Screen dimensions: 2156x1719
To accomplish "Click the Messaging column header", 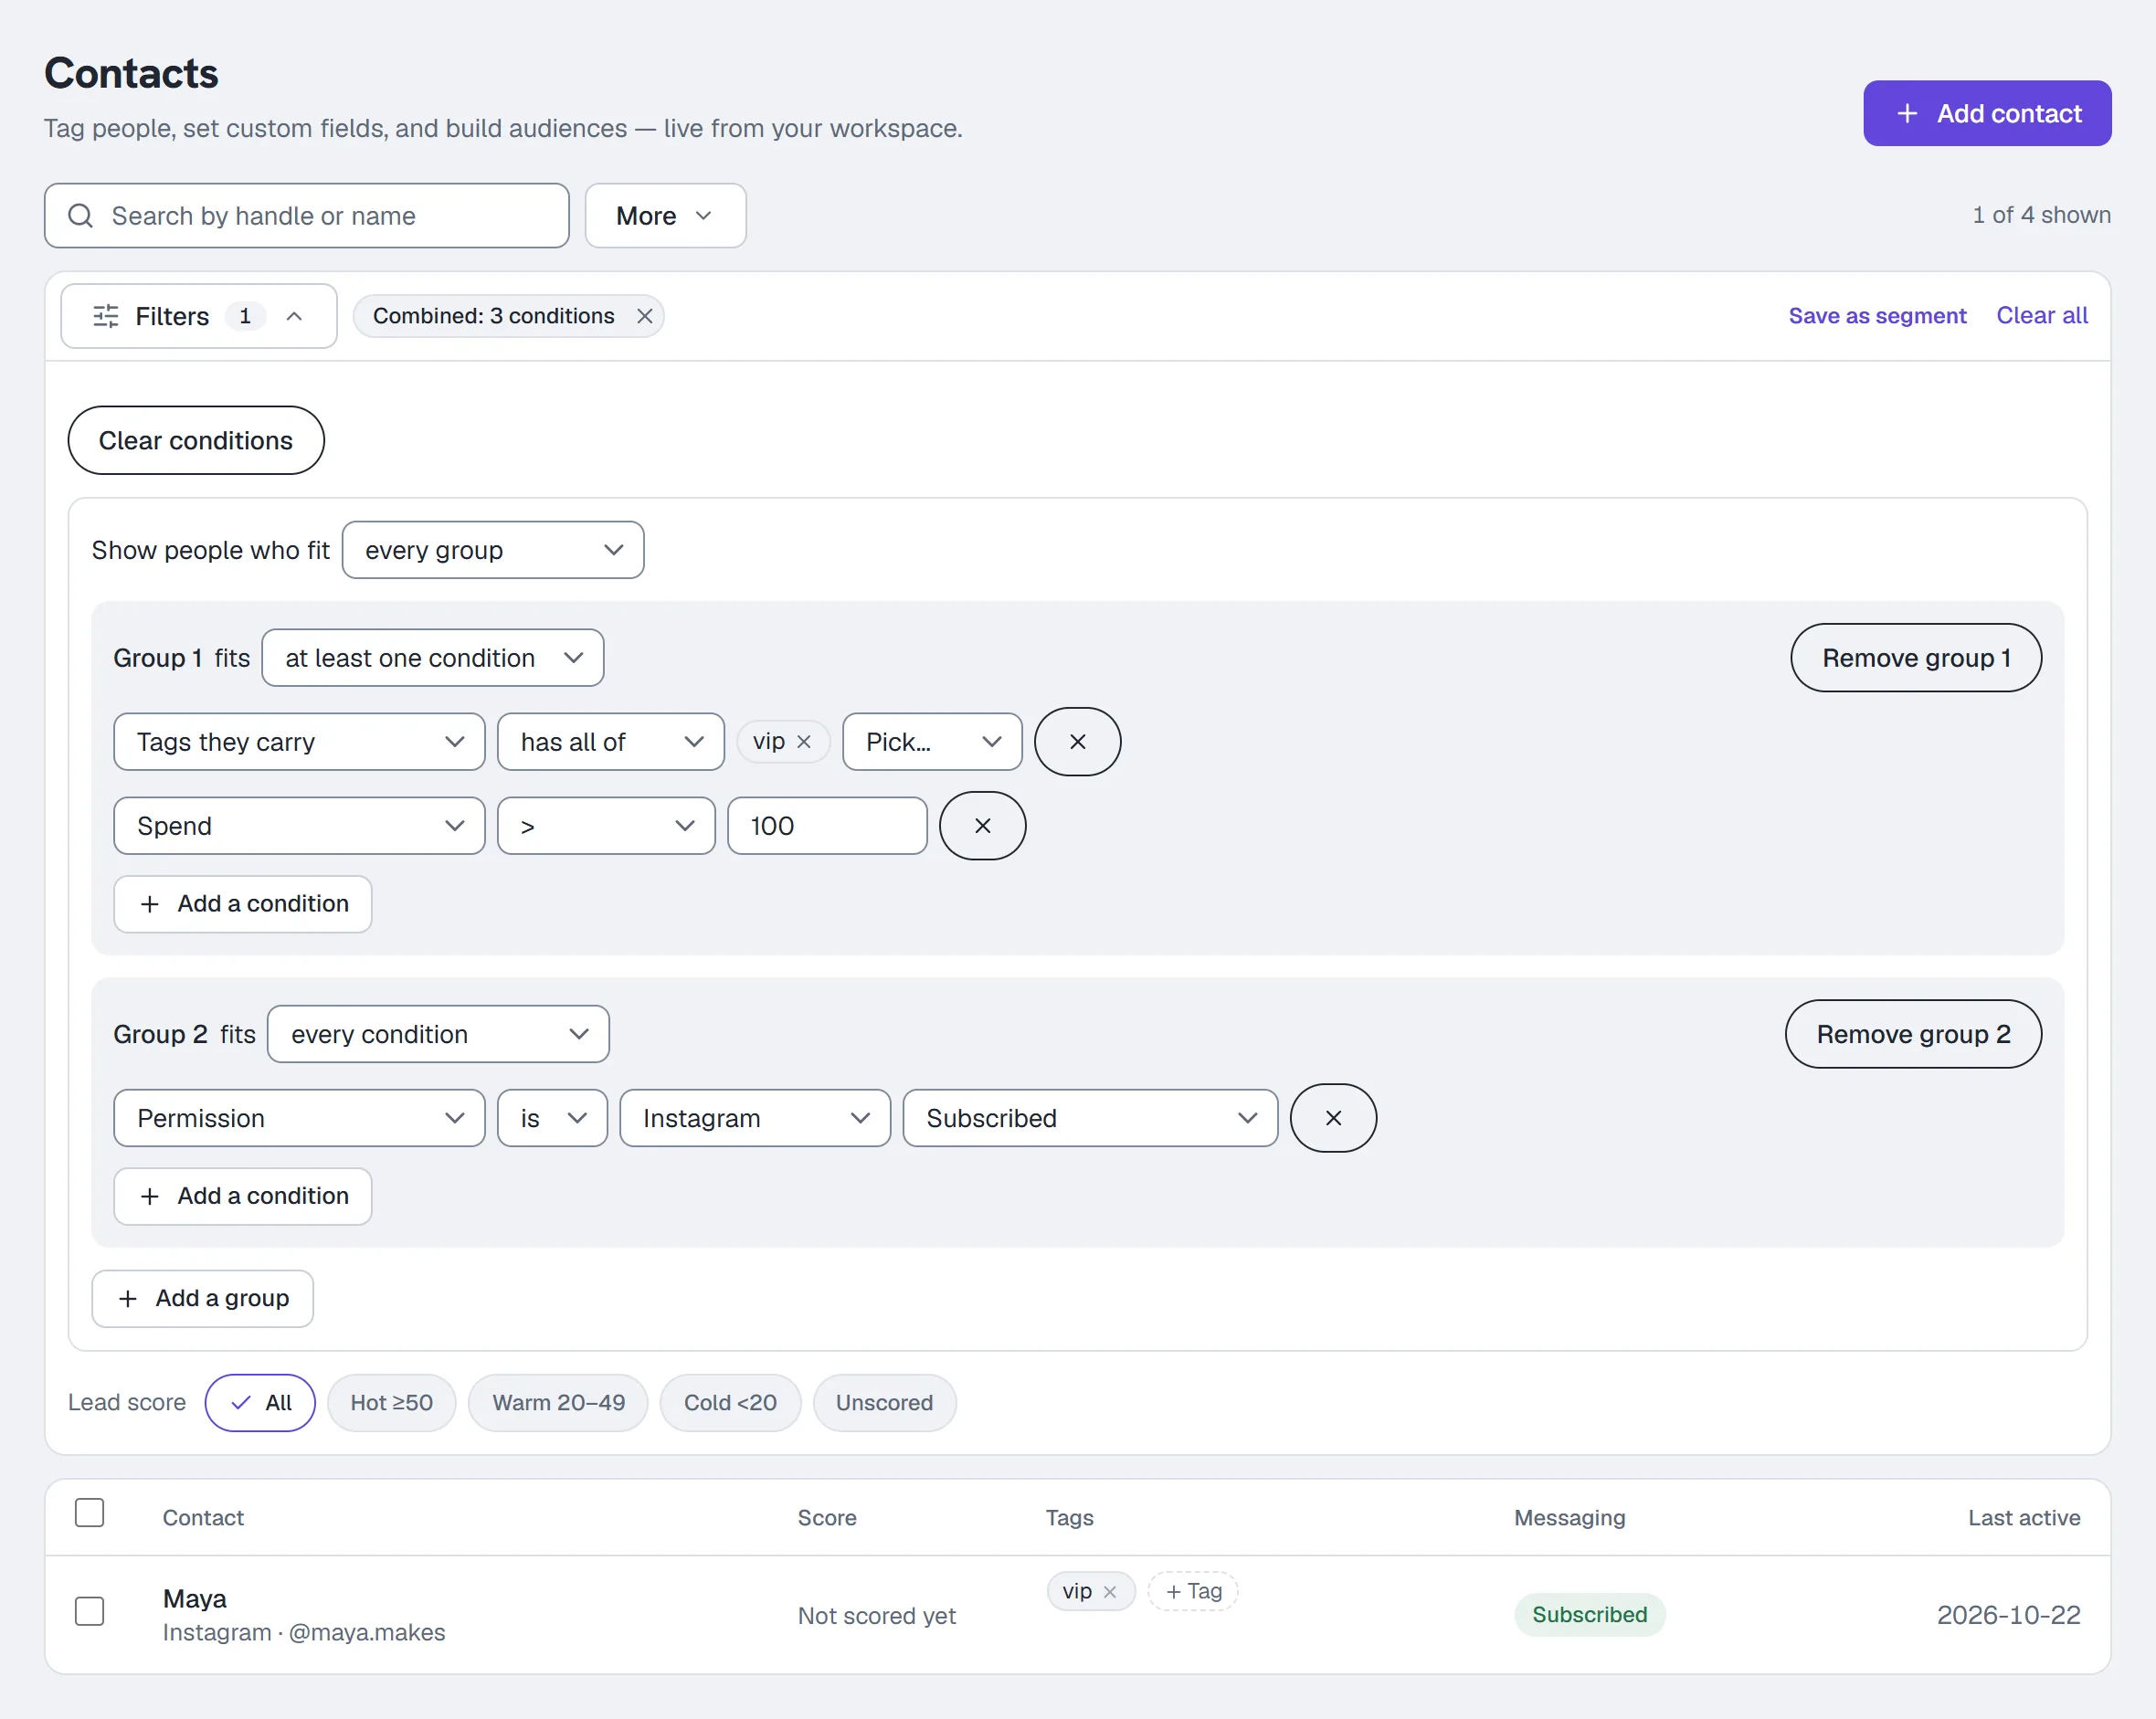I will point(1569,1517).
